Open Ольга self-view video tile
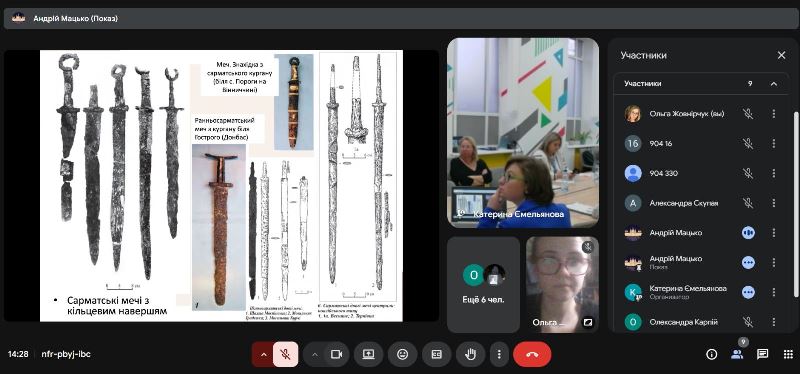The height and width of the screenshot is (374, 800). click(562, 284)
